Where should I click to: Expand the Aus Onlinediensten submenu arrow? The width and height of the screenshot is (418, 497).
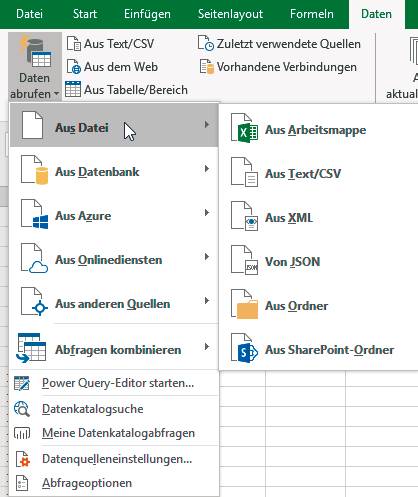[x=207, y=257]
